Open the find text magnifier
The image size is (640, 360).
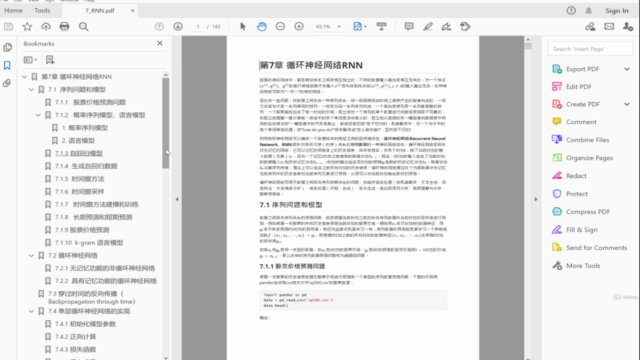coord(84,27)
